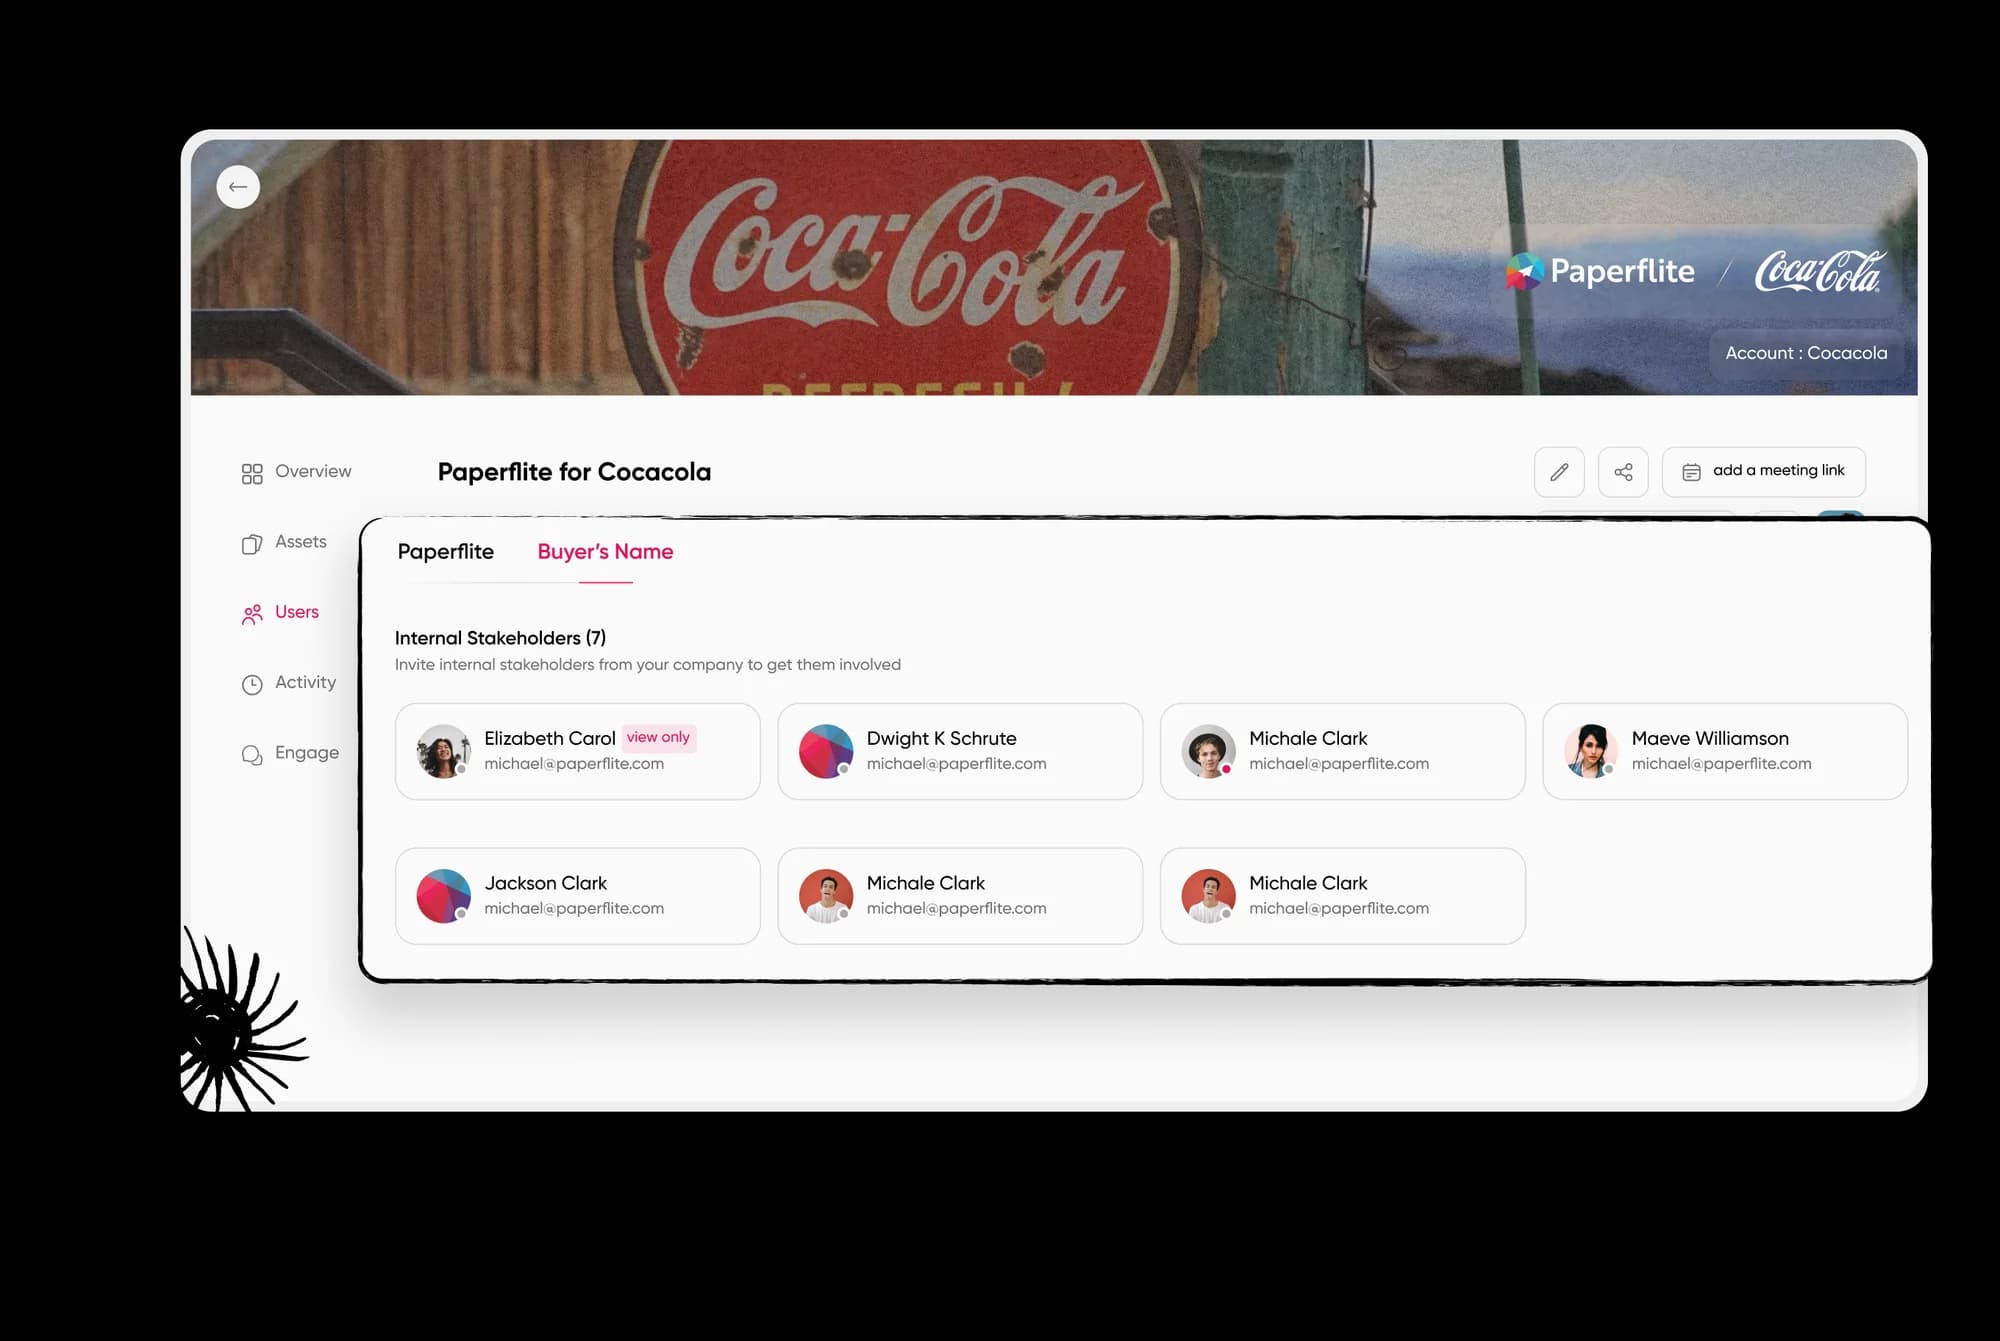This screenshot has height=1341, width=2000.
Task: Click the Assets copy icon
Action: [x=252, y=544]
